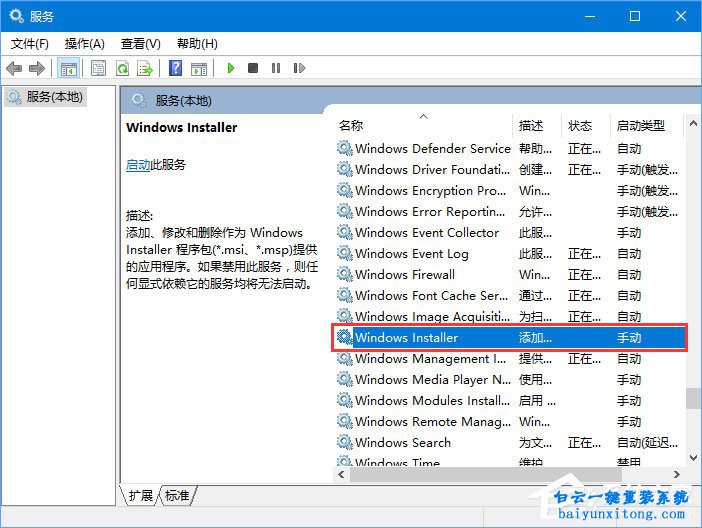This screenshot has width=702, height=528.
Task: Open the 操作(A) menu
Action: tap(85, 44)
